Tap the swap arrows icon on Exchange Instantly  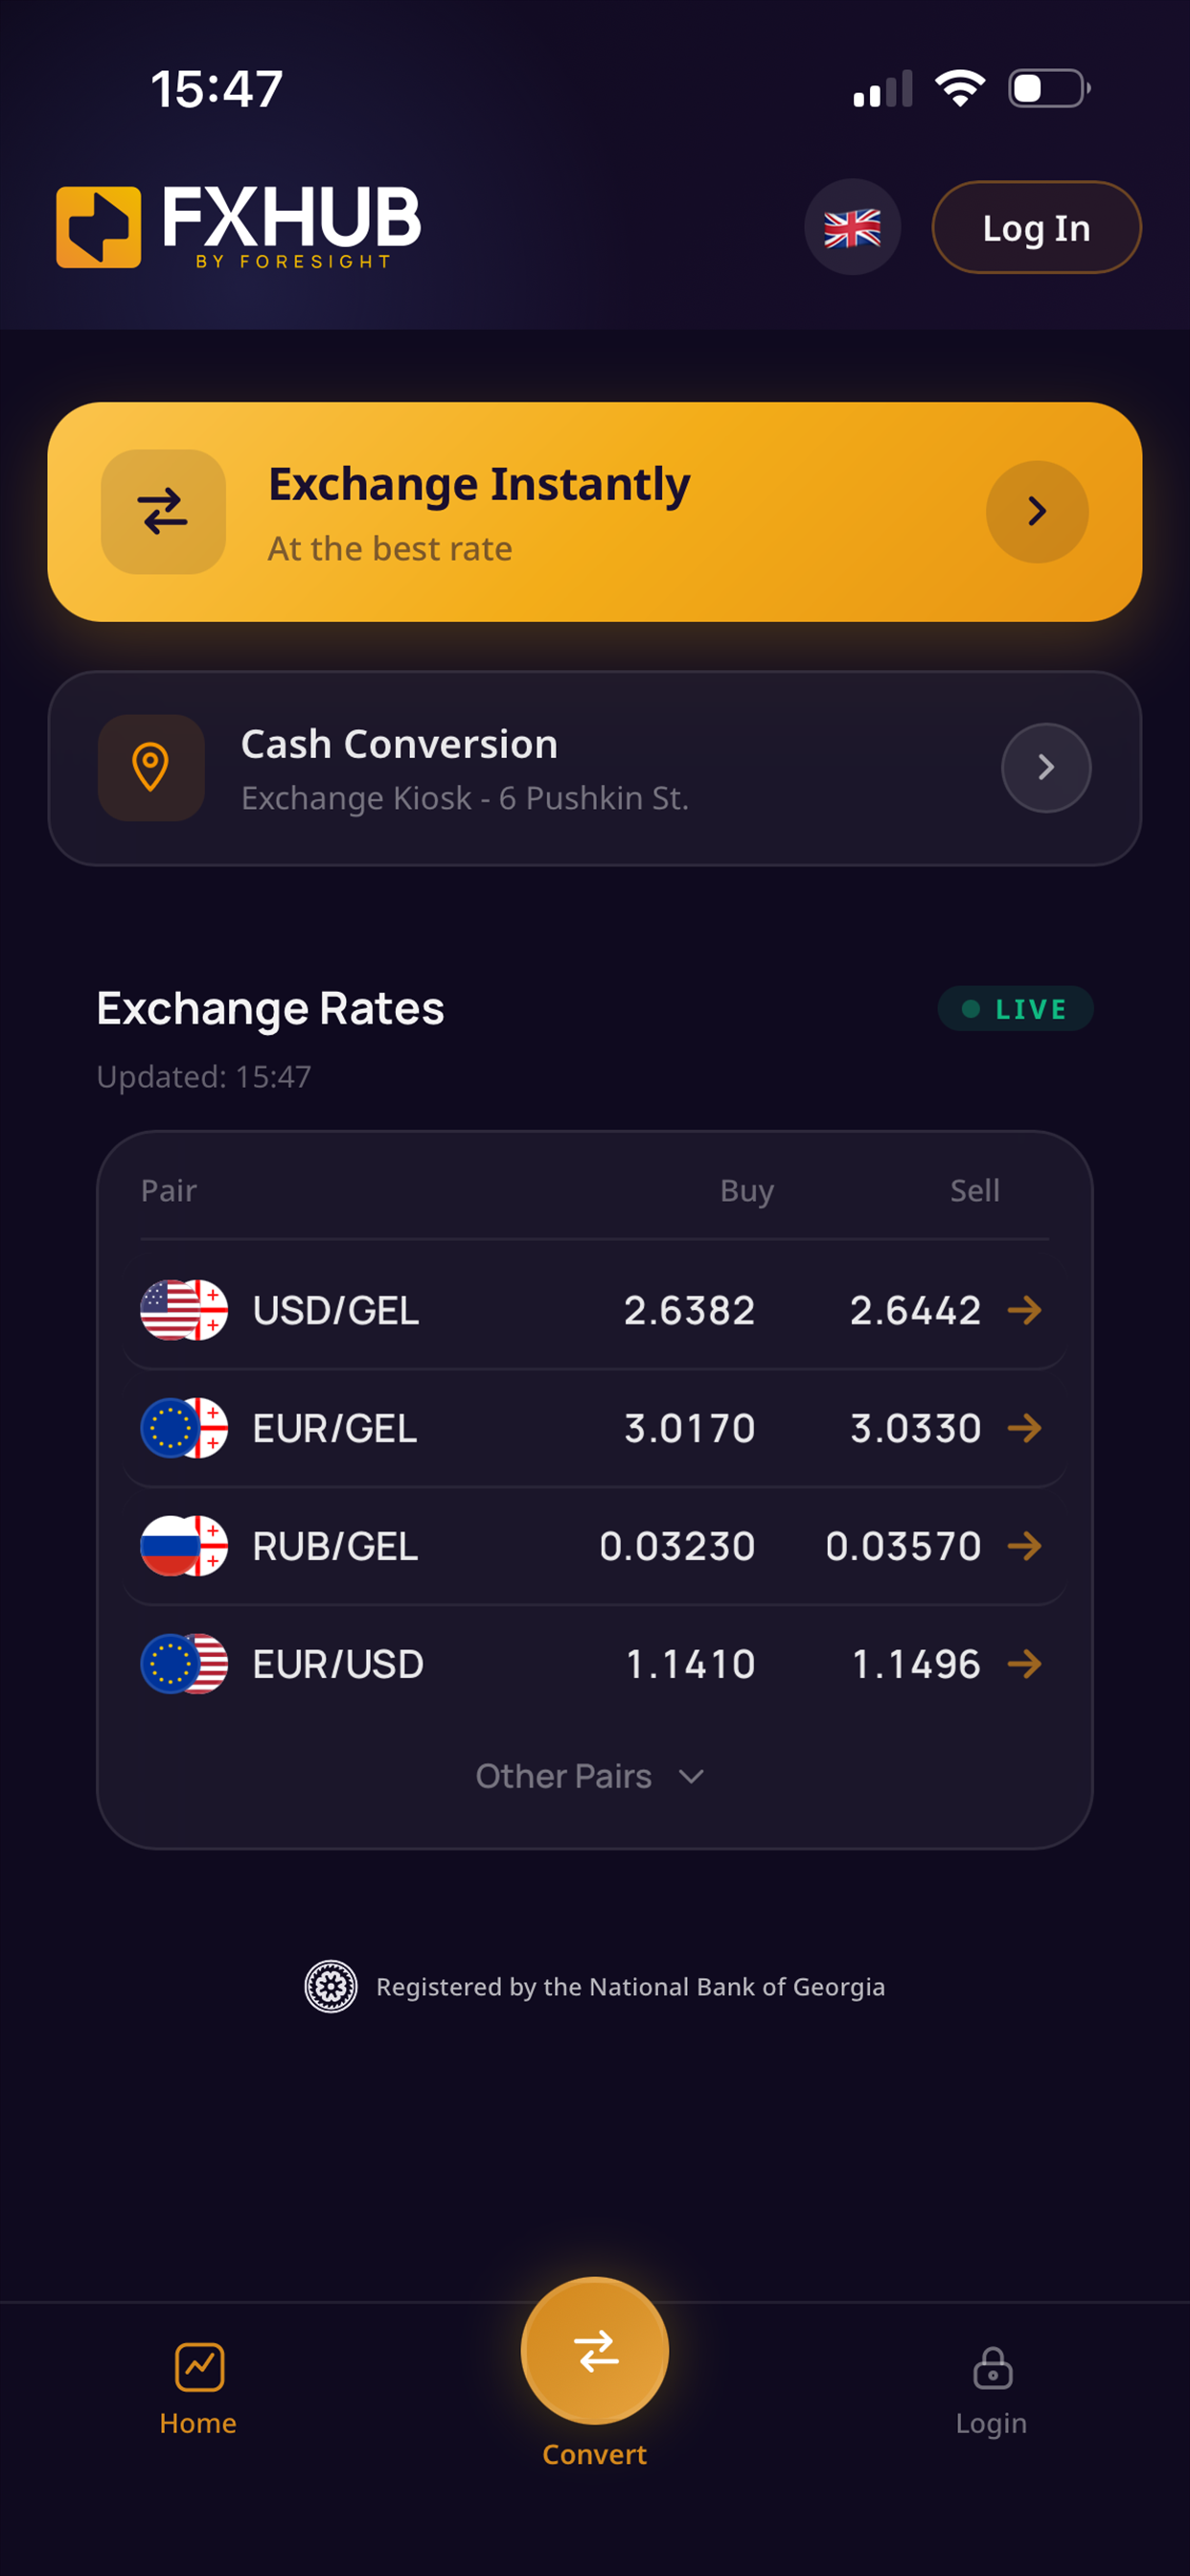(x=163, y=512)
